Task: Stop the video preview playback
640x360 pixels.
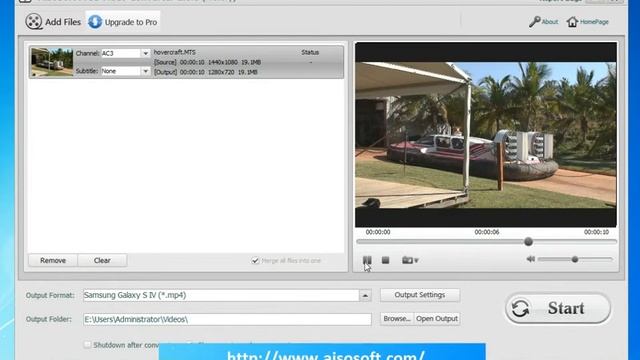Action: (x=385, y=260)
